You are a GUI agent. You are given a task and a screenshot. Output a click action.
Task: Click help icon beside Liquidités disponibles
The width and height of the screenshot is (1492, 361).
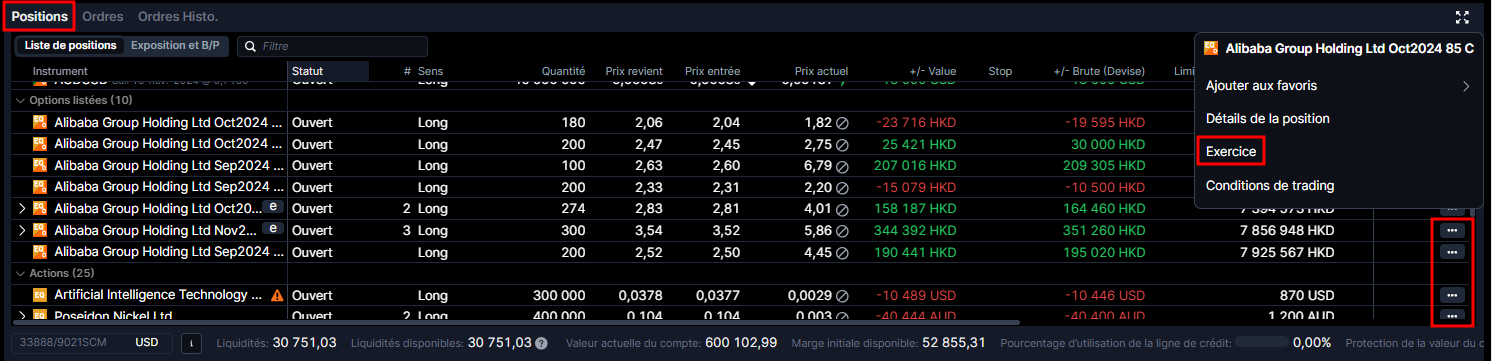coord(541,343)
